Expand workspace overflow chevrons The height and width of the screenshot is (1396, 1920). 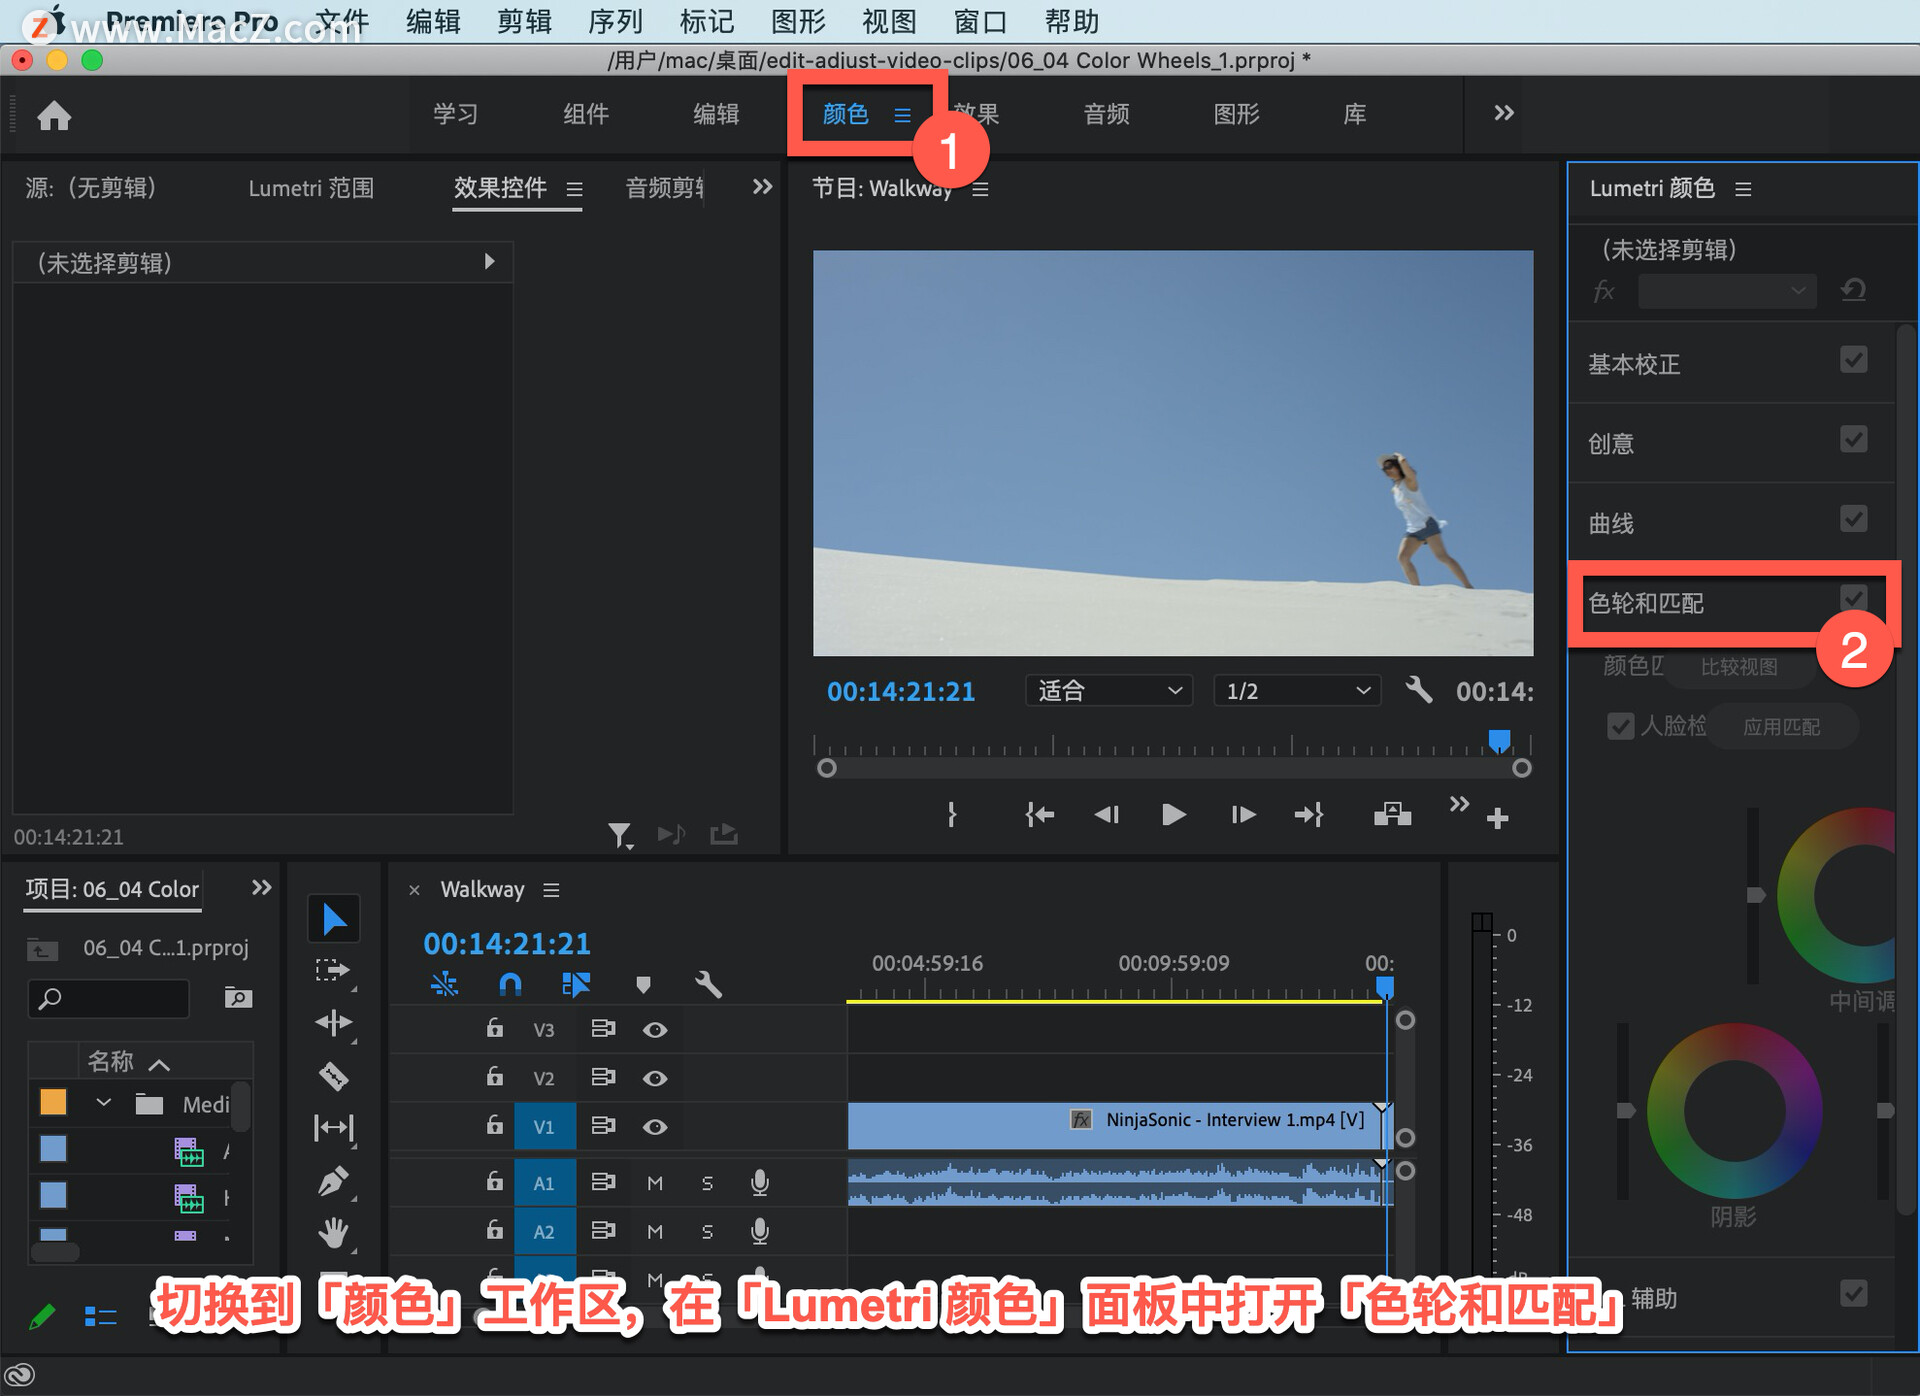click(1504, 113)
